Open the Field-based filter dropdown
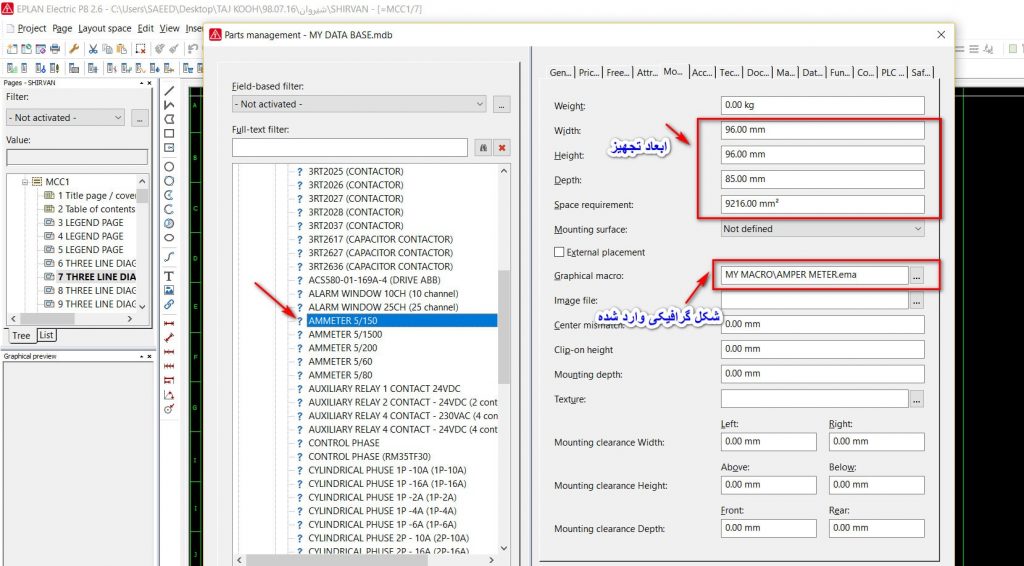Viewport: 1024px width, 566px height. point(359,104)
